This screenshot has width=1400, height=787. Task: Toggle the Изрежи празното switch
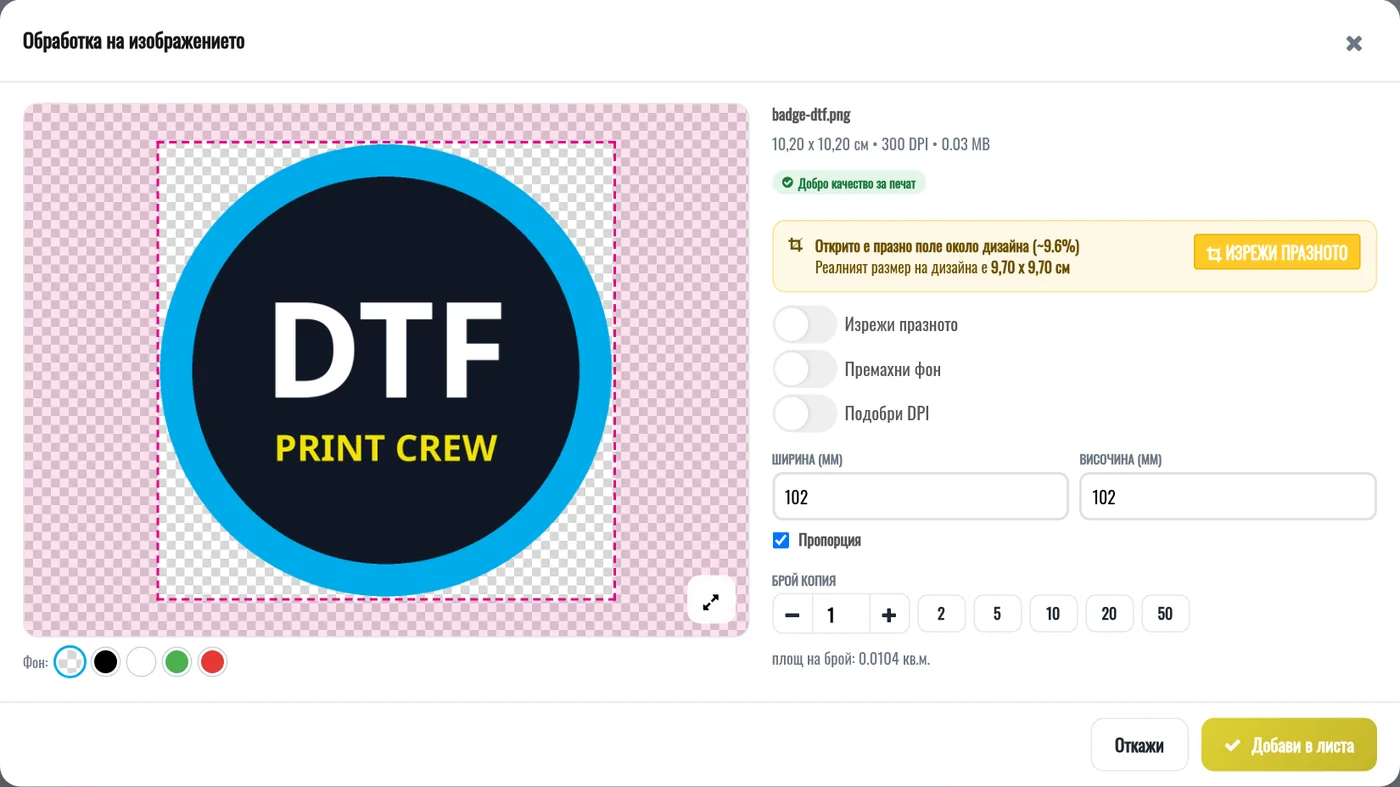[x=805, y=325]
